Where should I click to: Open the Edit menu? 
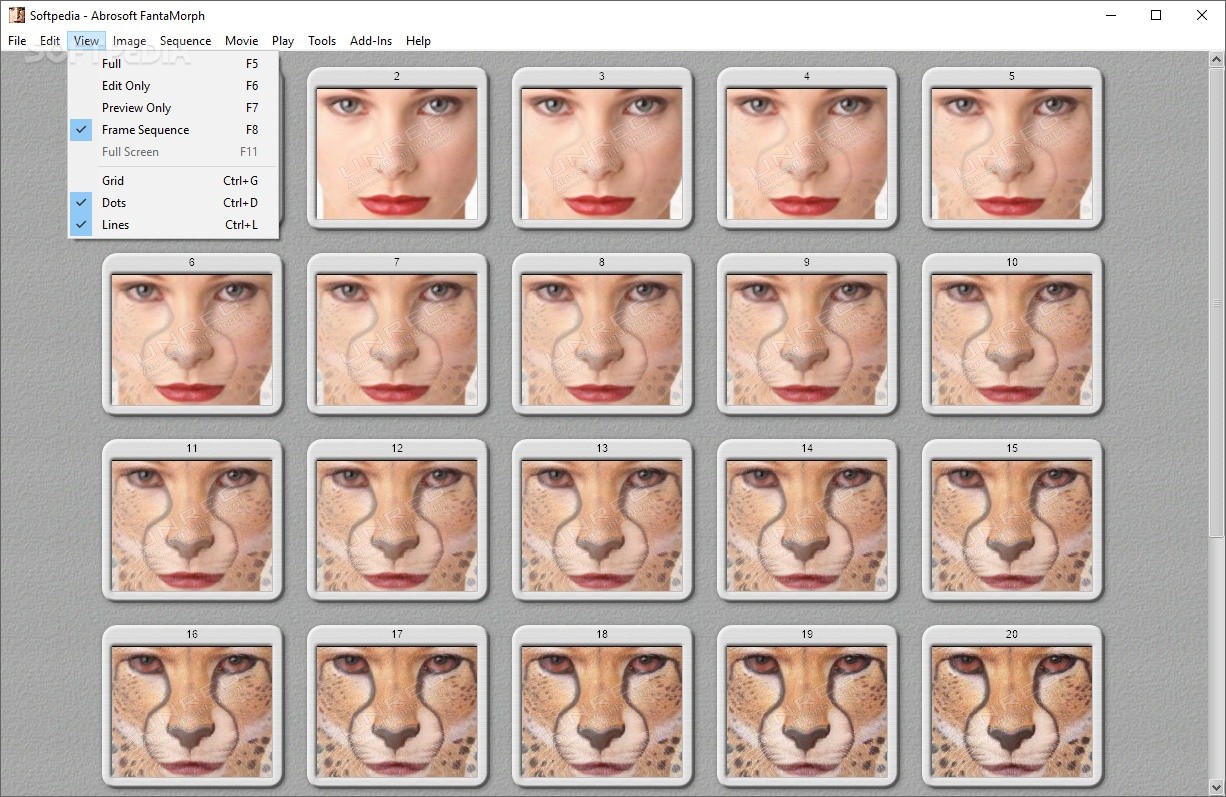tap(50, 41)
